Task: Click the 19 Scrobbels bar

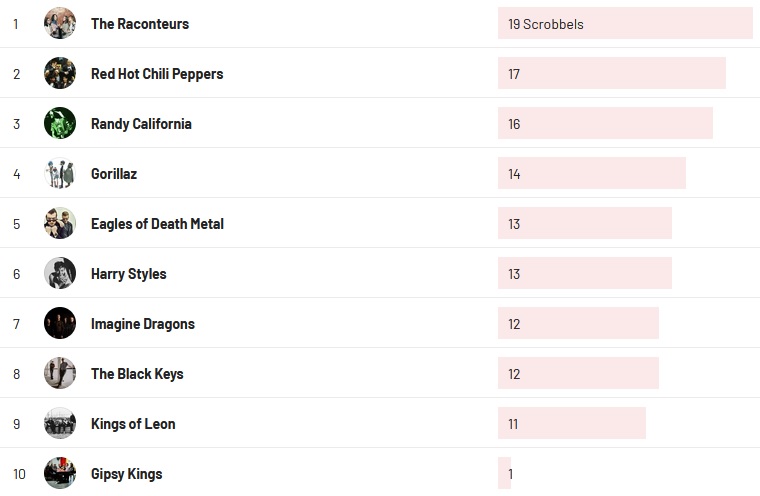Action: 625,23
